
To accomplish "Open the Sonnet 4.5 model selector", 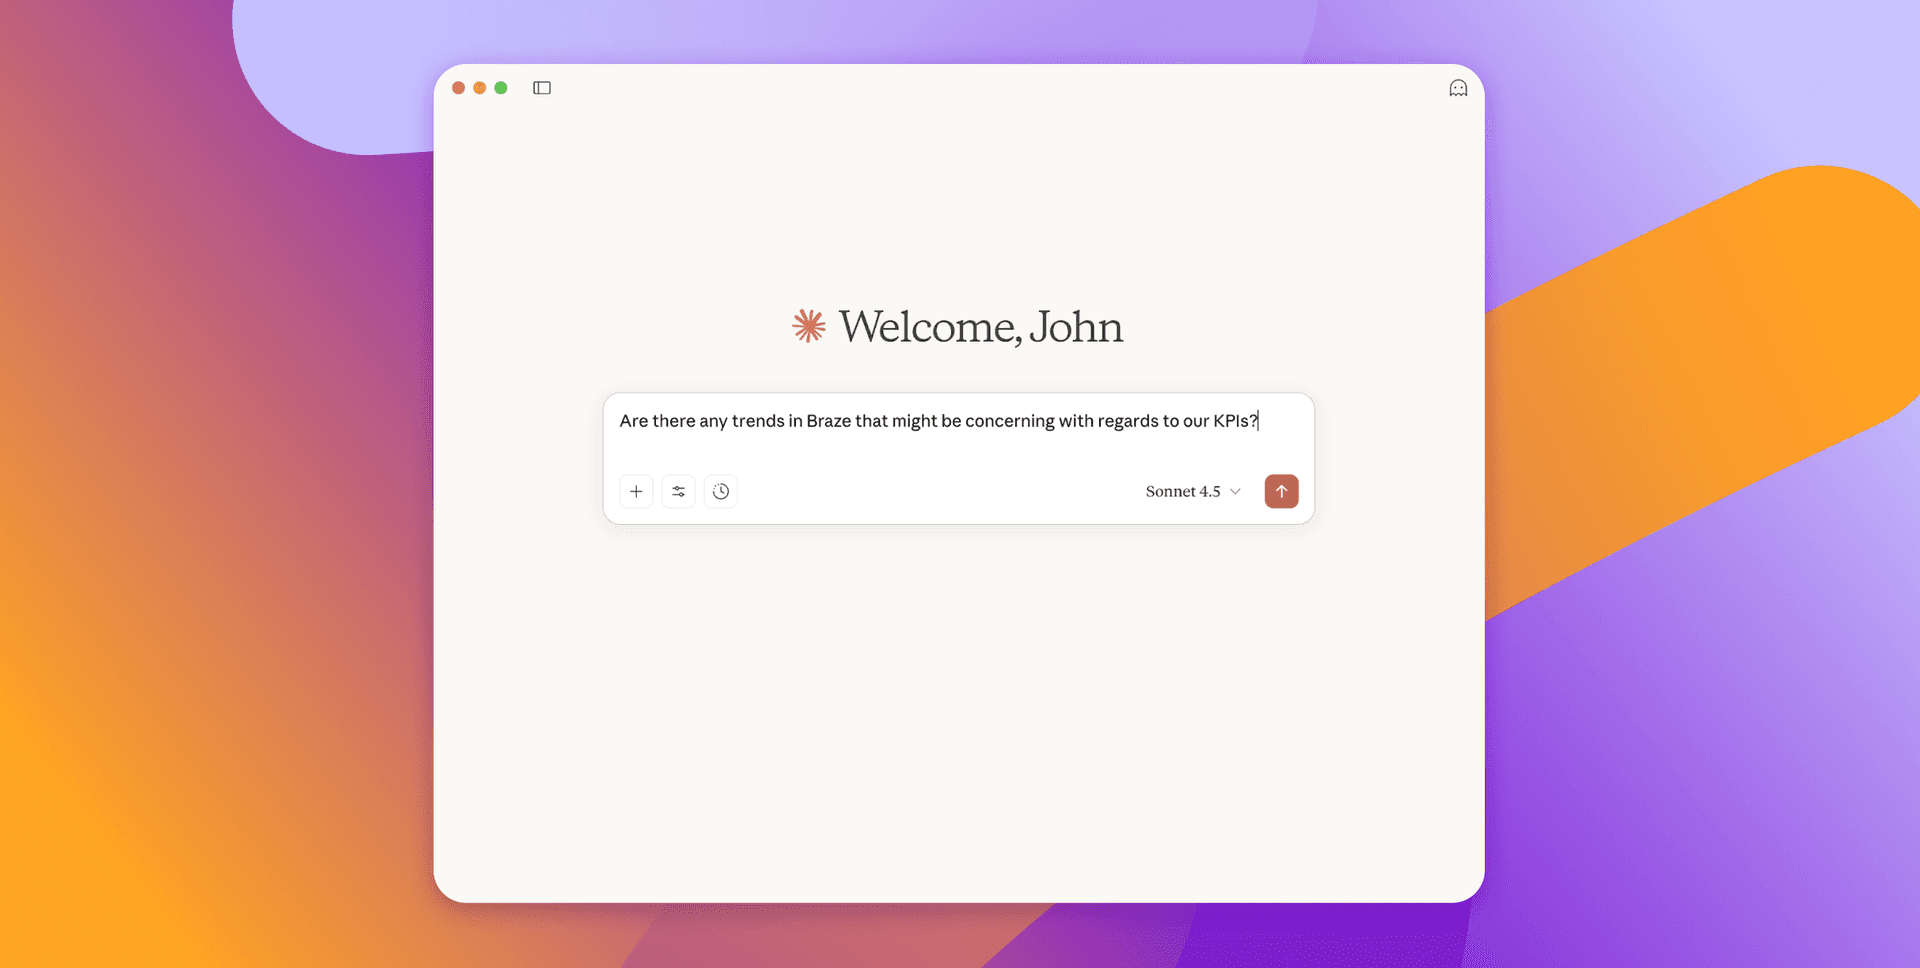I will click(1192, 491).
